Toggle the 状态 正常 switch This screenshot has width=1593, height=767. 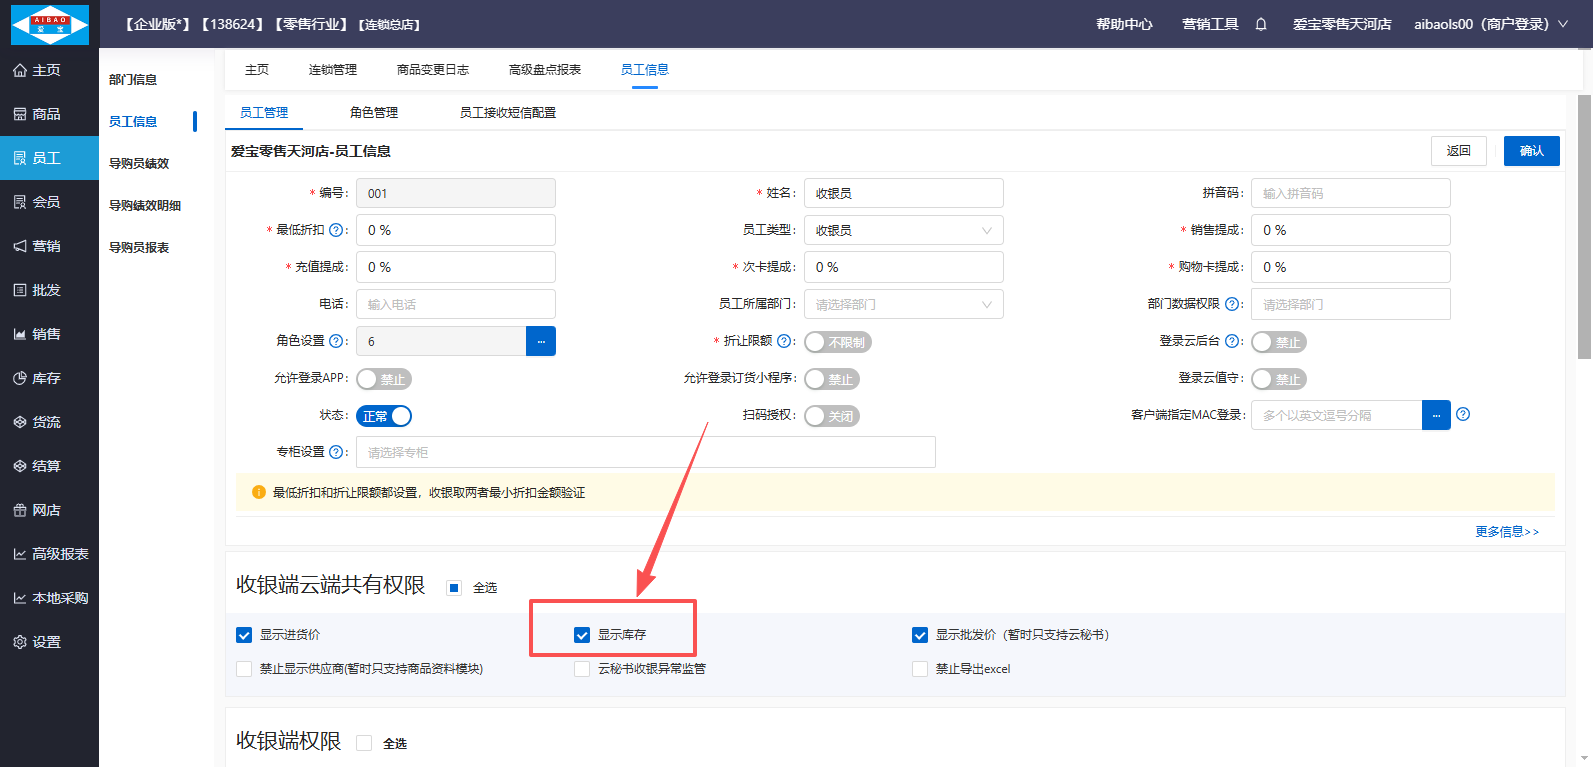[x=384, y=416]
